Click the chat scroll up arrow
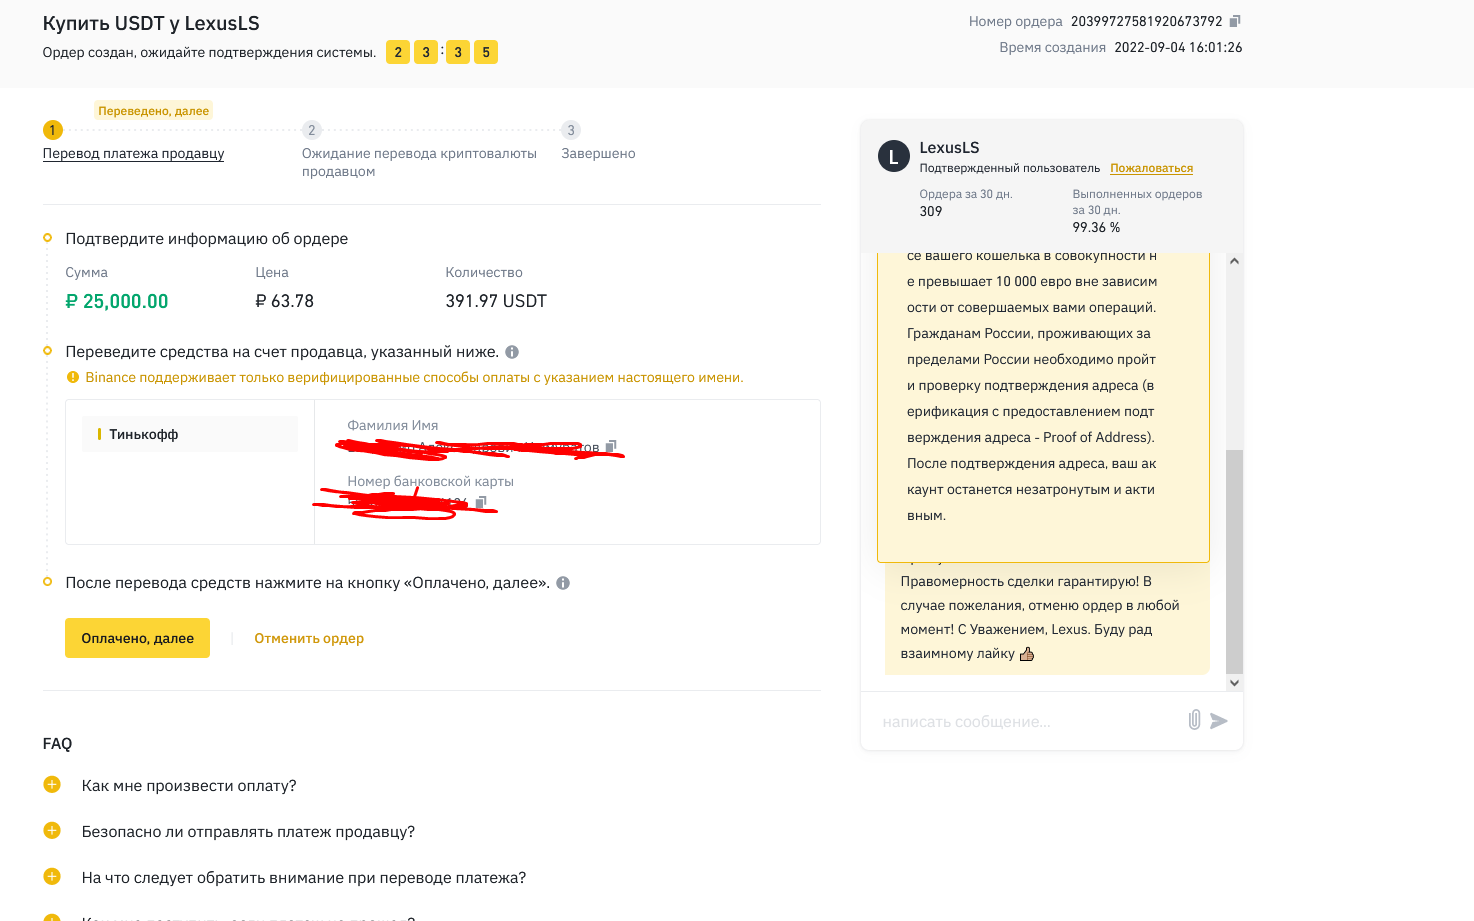 (1234, 261)
